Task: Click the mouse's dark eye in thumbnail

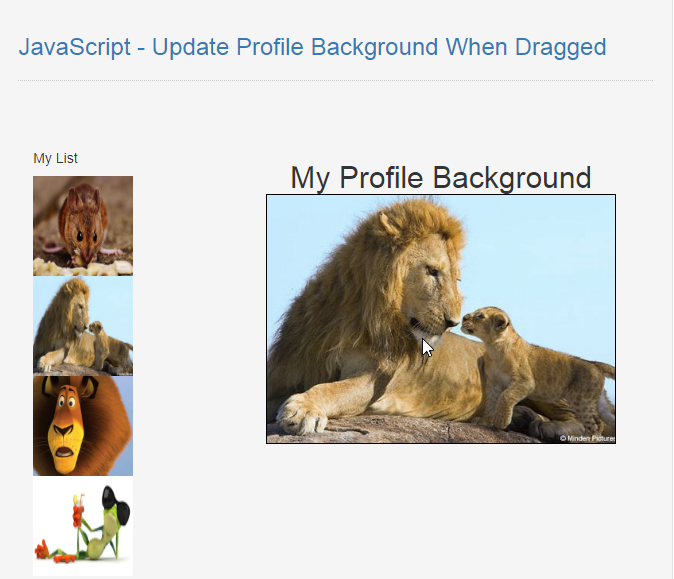Action: pos(80,236)
